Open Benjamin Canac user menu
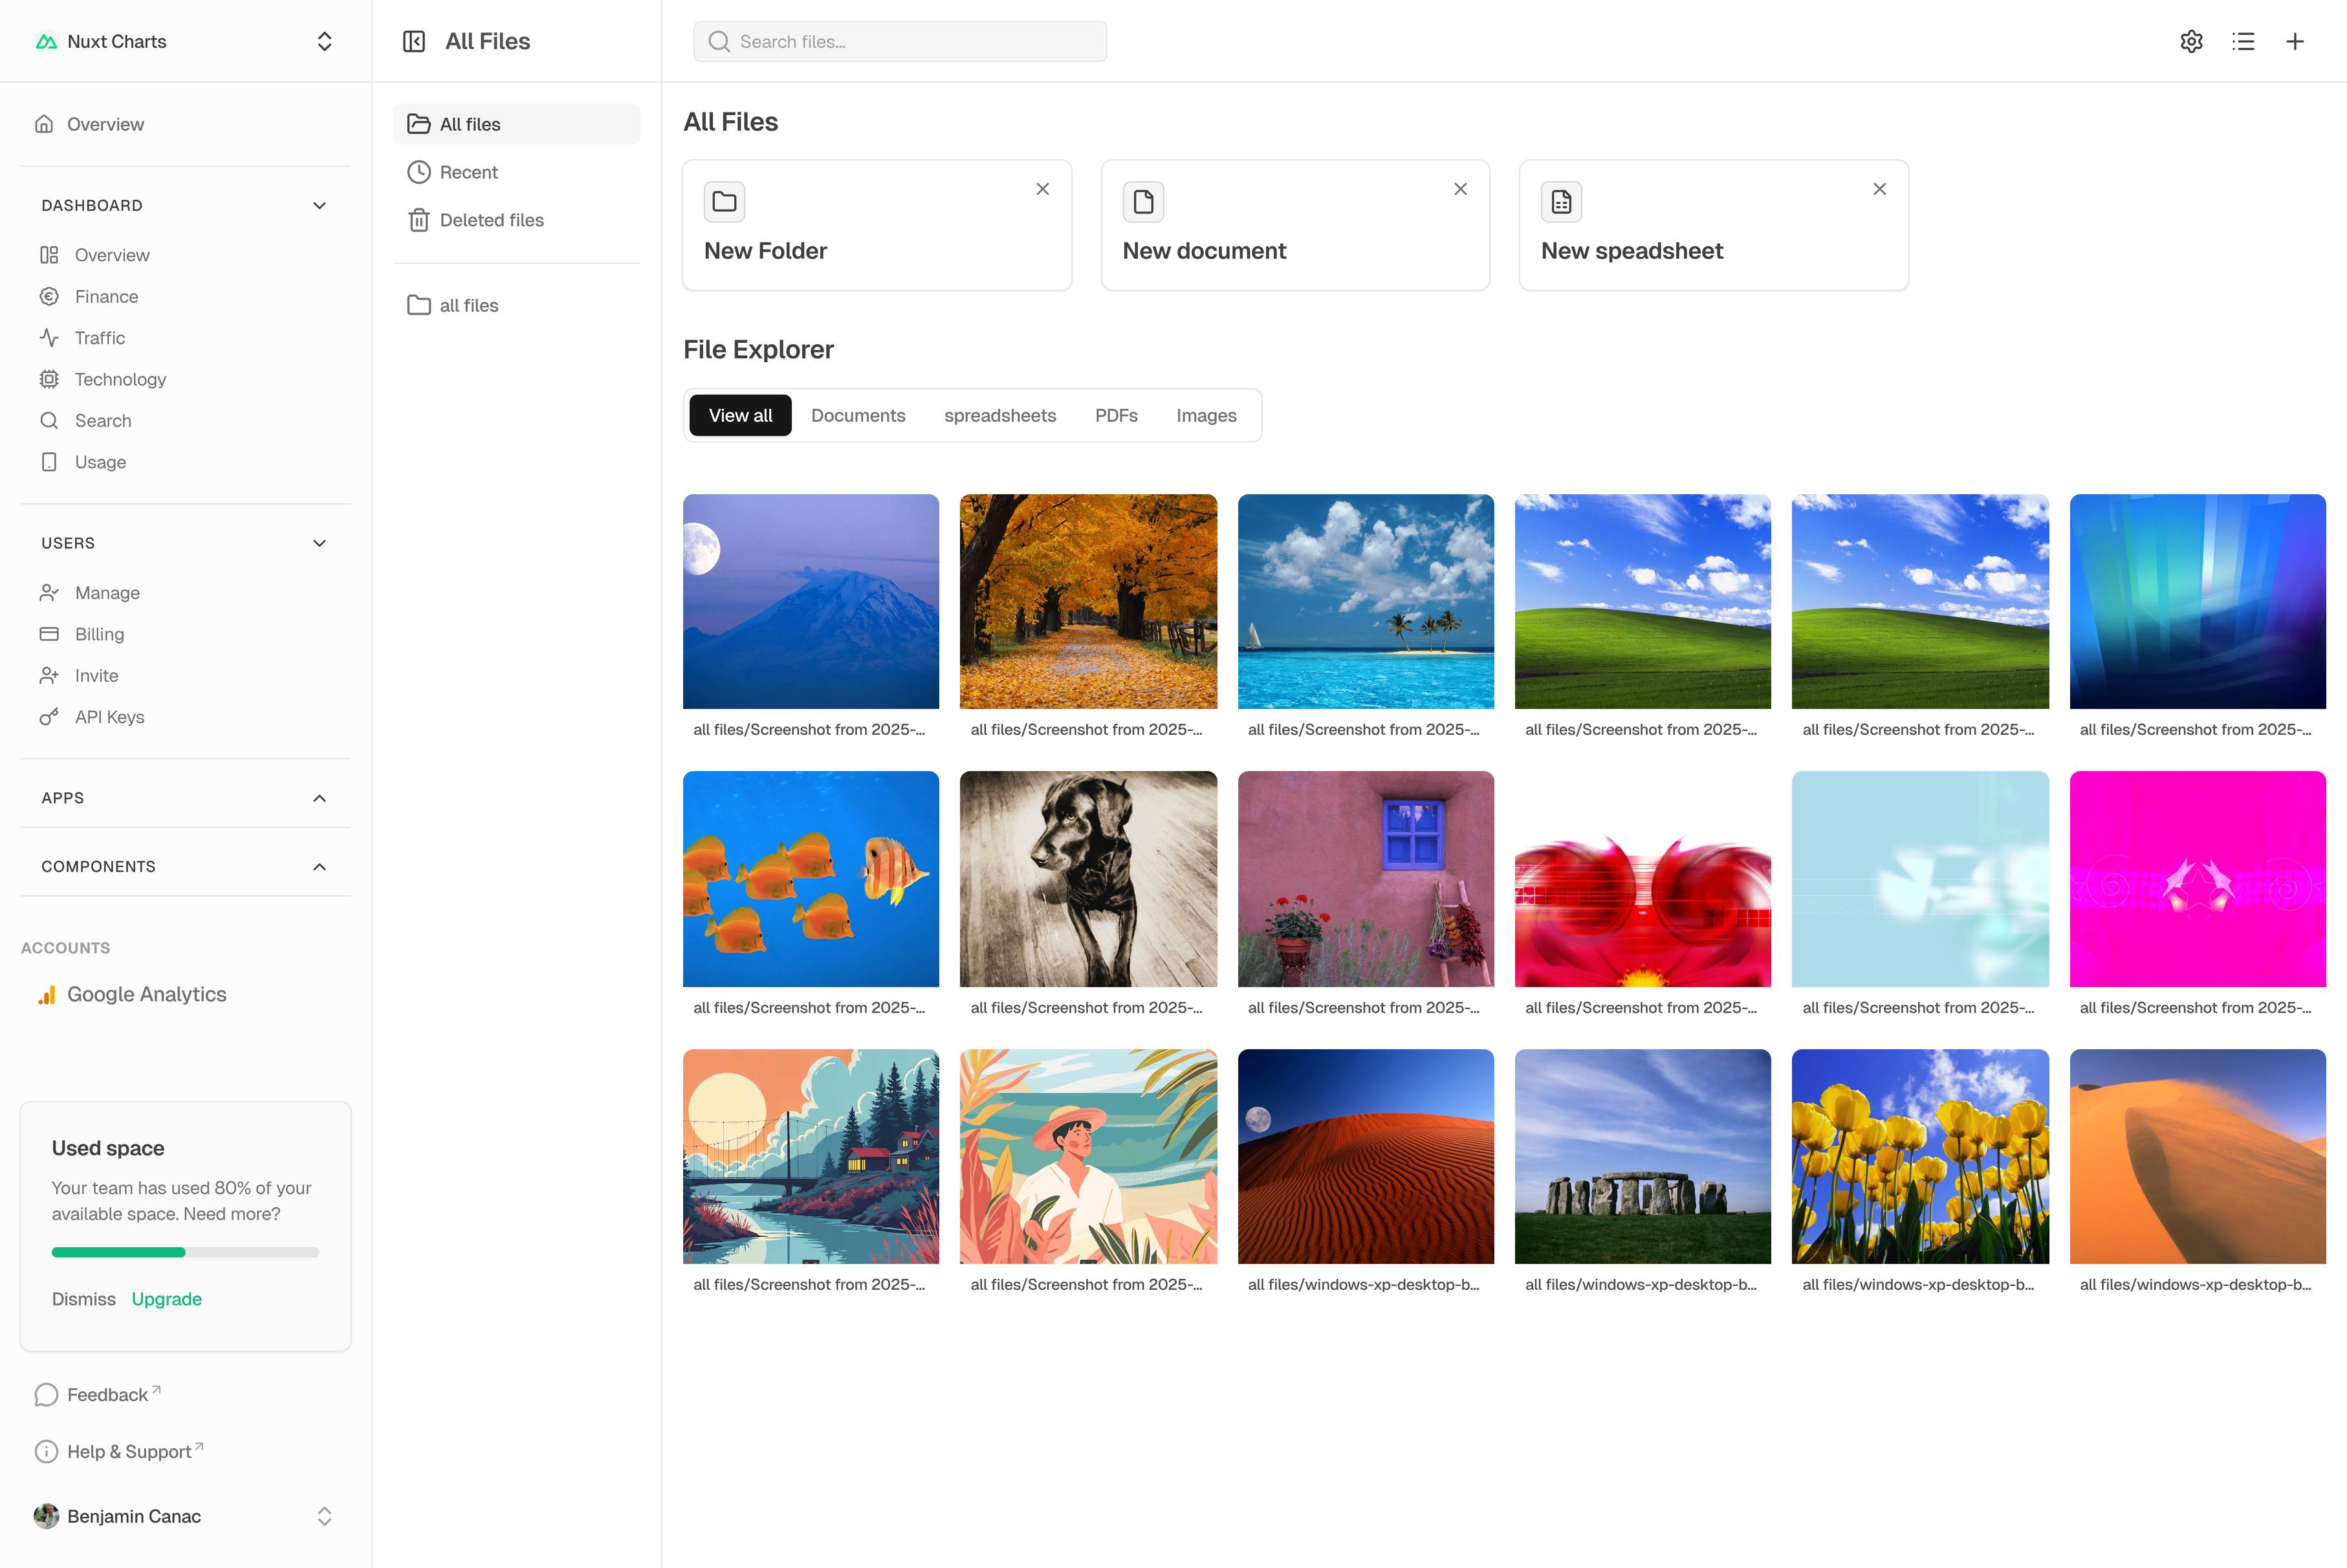The width and height of the screenshot is (2347, 1568). [x=185, y=1516]
